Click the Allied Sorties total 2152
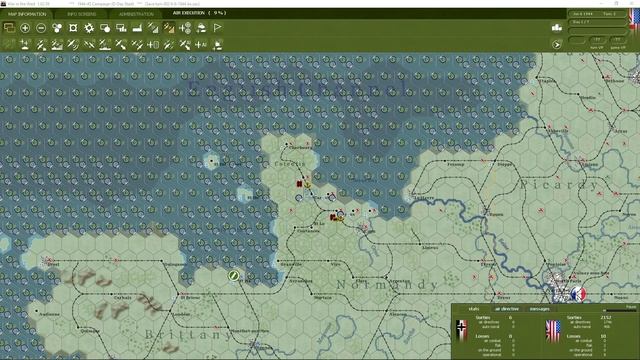Viewport: 640px width, 360px height. 606,317
